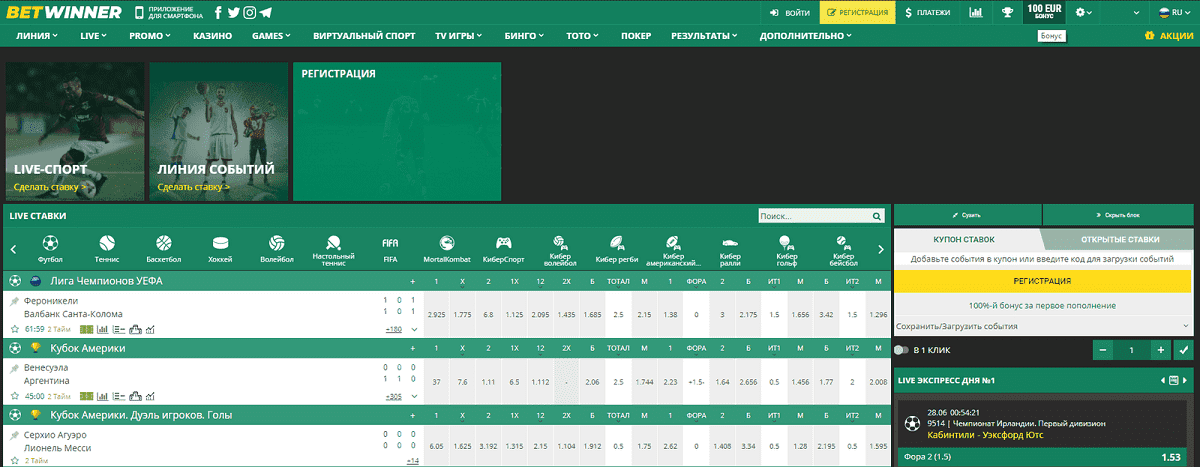1200x467 pixels.
Task: Switch to the ОТКРЫТЫЕ СТАВКИ tab
Action: [1120, 239]
